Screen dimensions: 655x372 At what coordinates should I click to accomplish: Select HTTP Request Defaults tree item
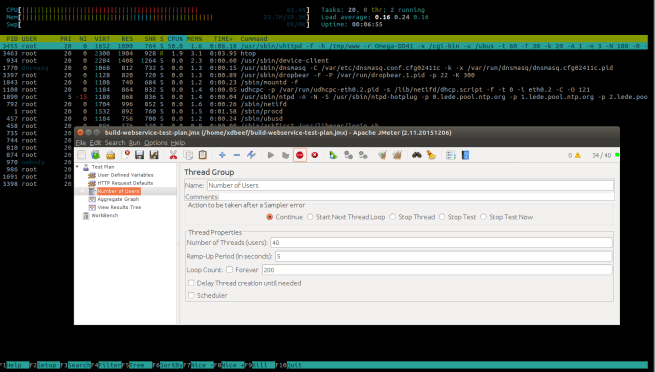point(125,183)
